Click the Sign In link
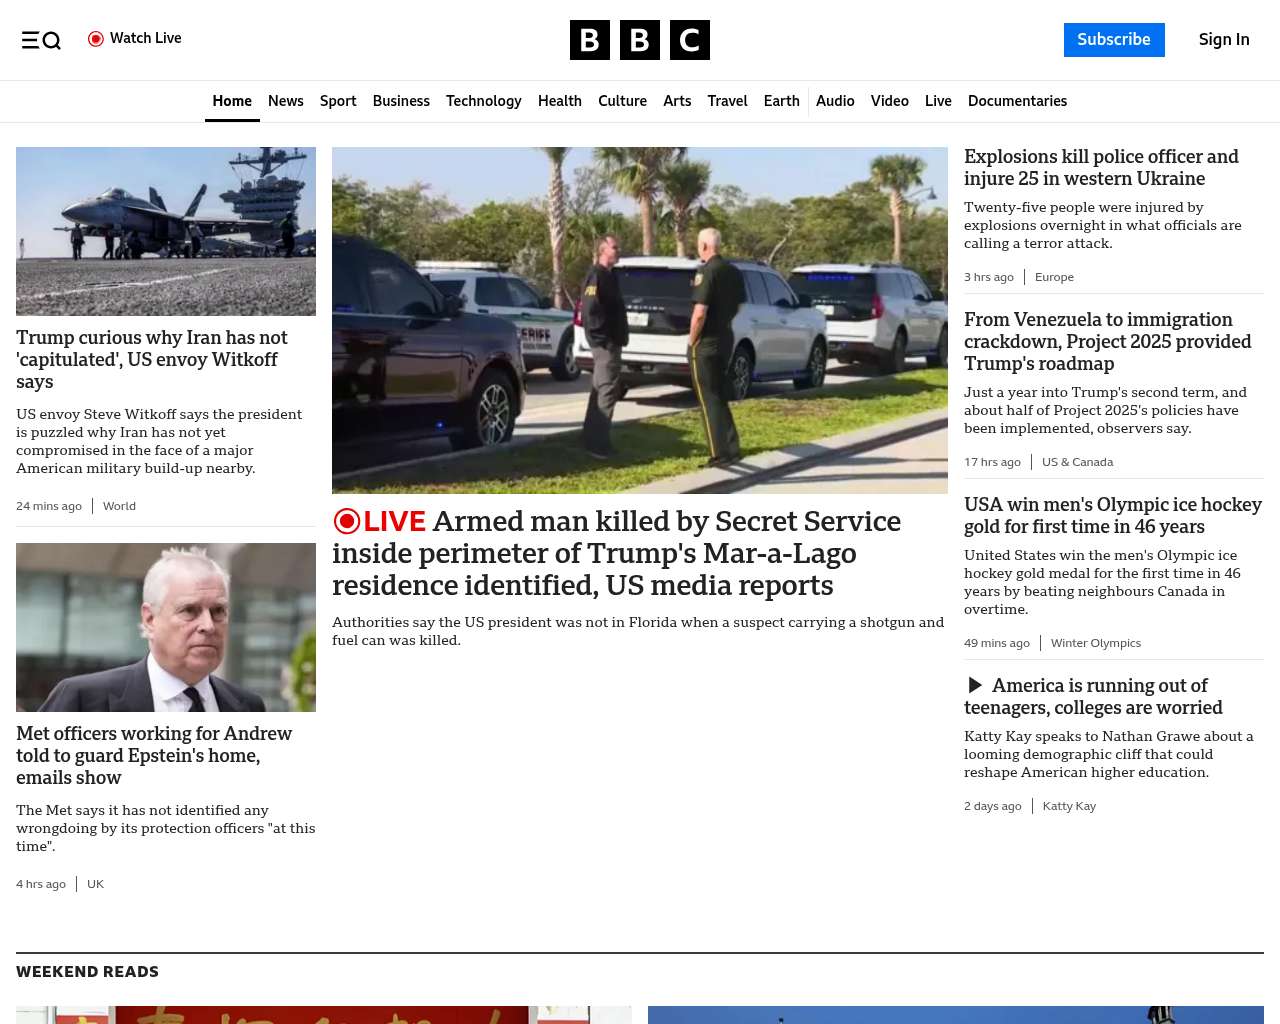 click(1224, 40)
